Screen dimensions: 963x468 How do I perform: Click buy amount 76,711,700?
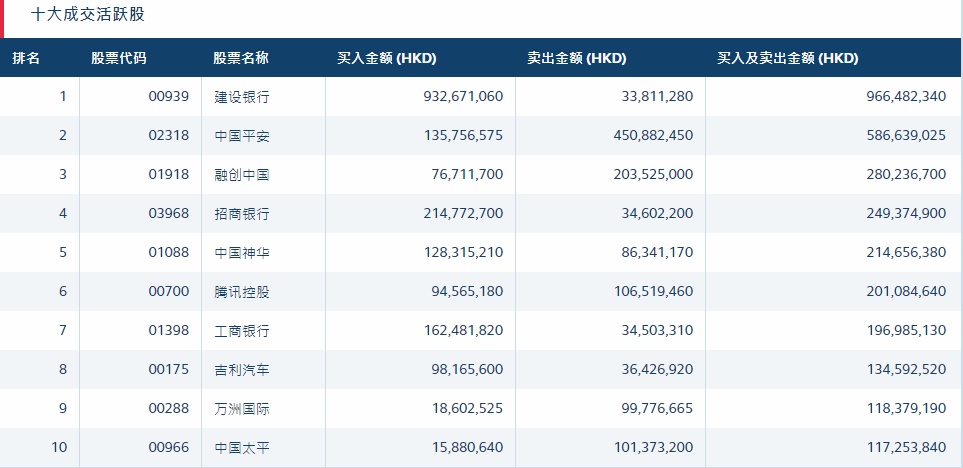[469, 174]
